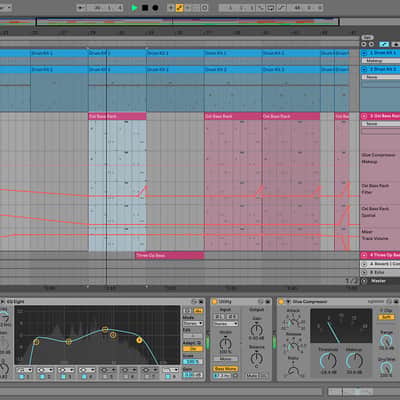400x400 pixels.
Task: Jump to the previous locator arrow
Action: point(363,44)
